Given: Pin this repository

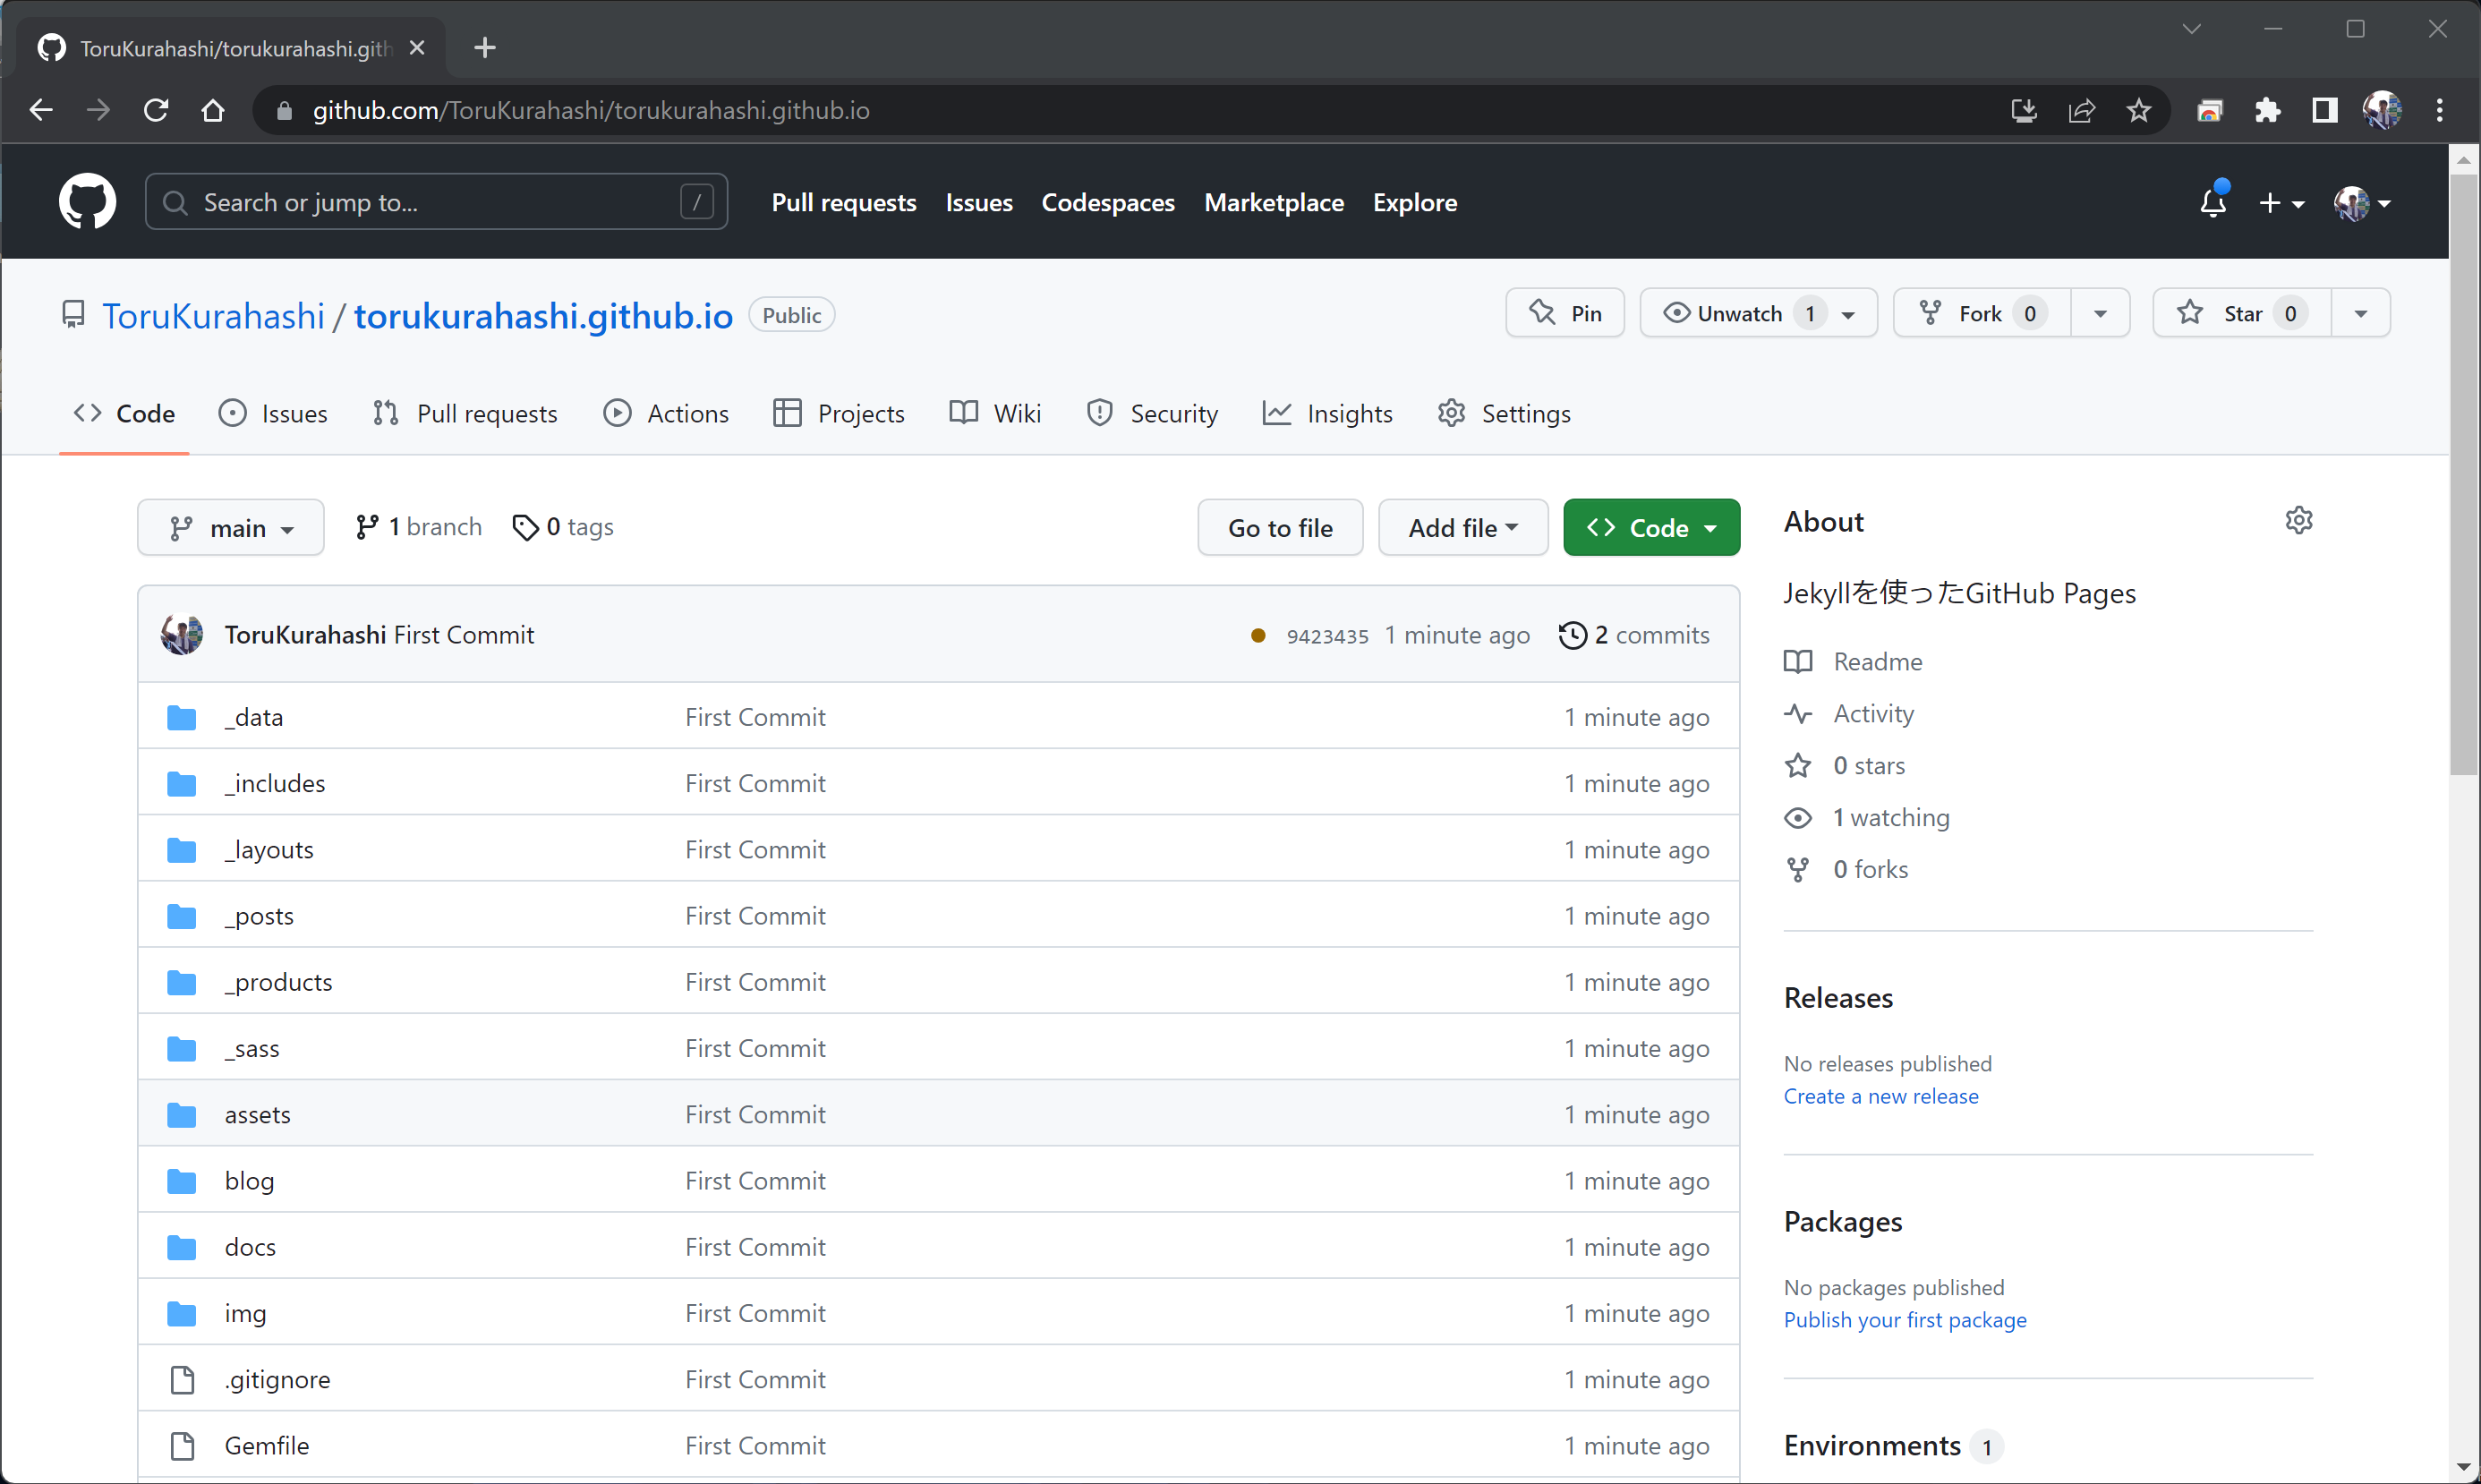Looking at the screenshot, I should coord(1565,314).
